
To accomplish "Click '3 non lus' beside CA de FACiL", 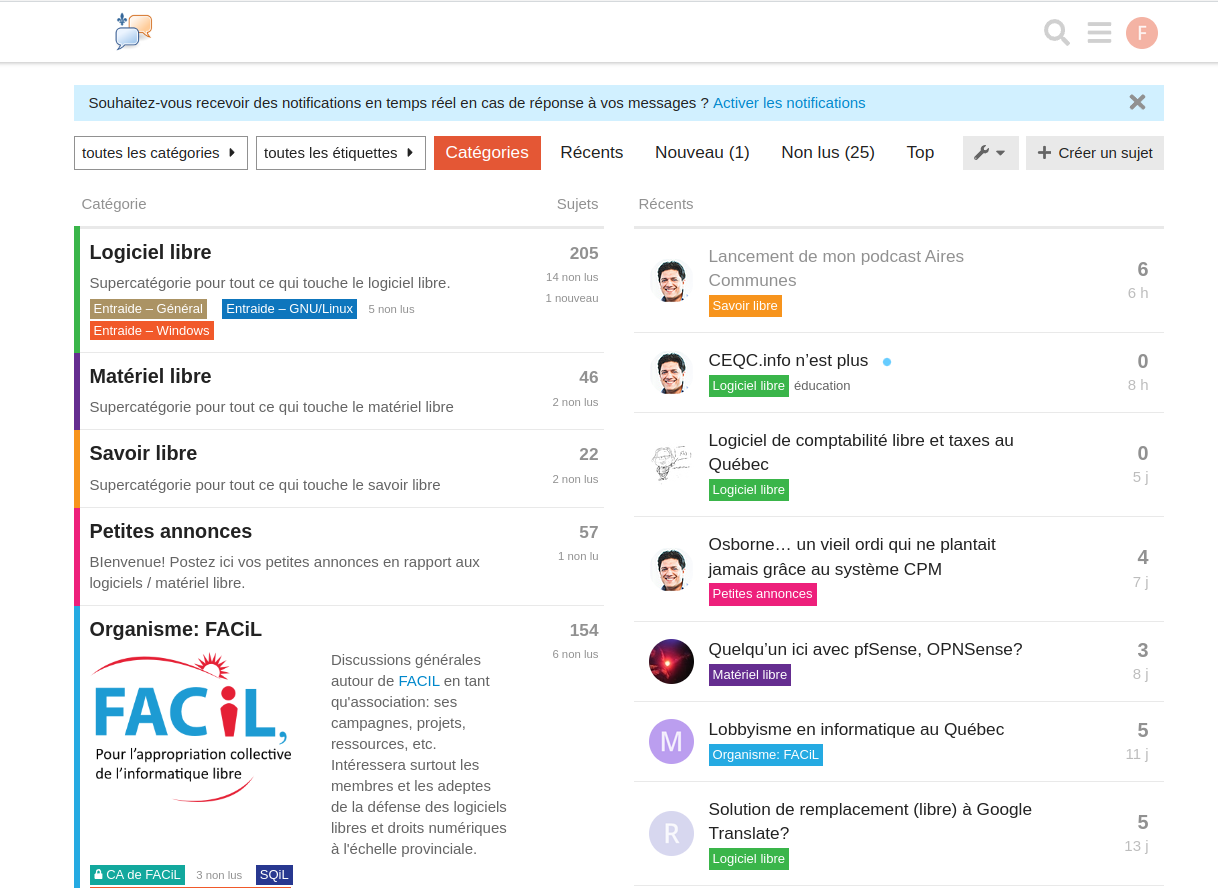I will (x=219, y=875).
